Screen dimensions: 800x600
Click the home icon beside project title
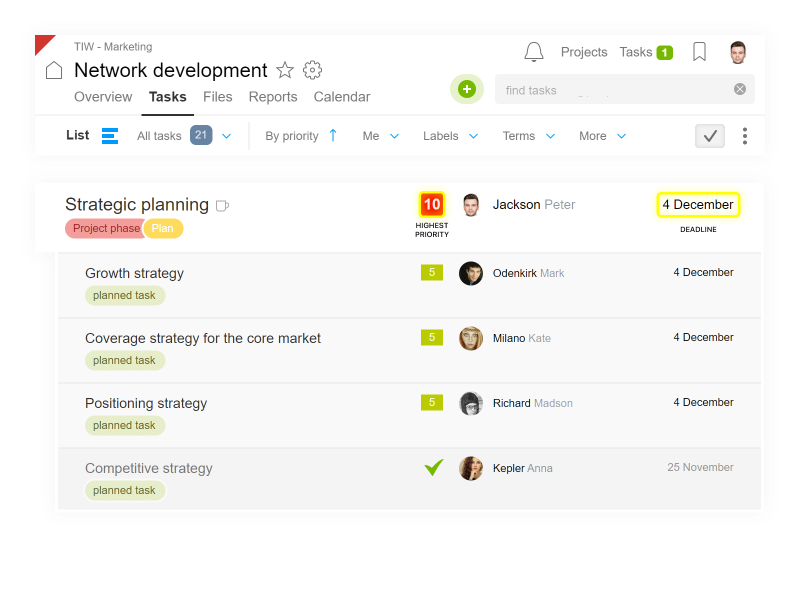[54, 70]
